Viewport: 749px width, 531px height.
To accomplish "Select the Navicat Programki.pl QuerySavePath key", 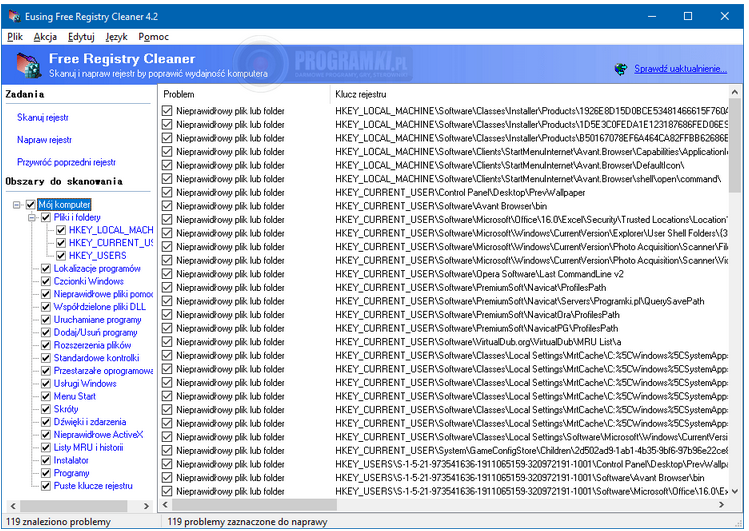I will pos(520,301).
